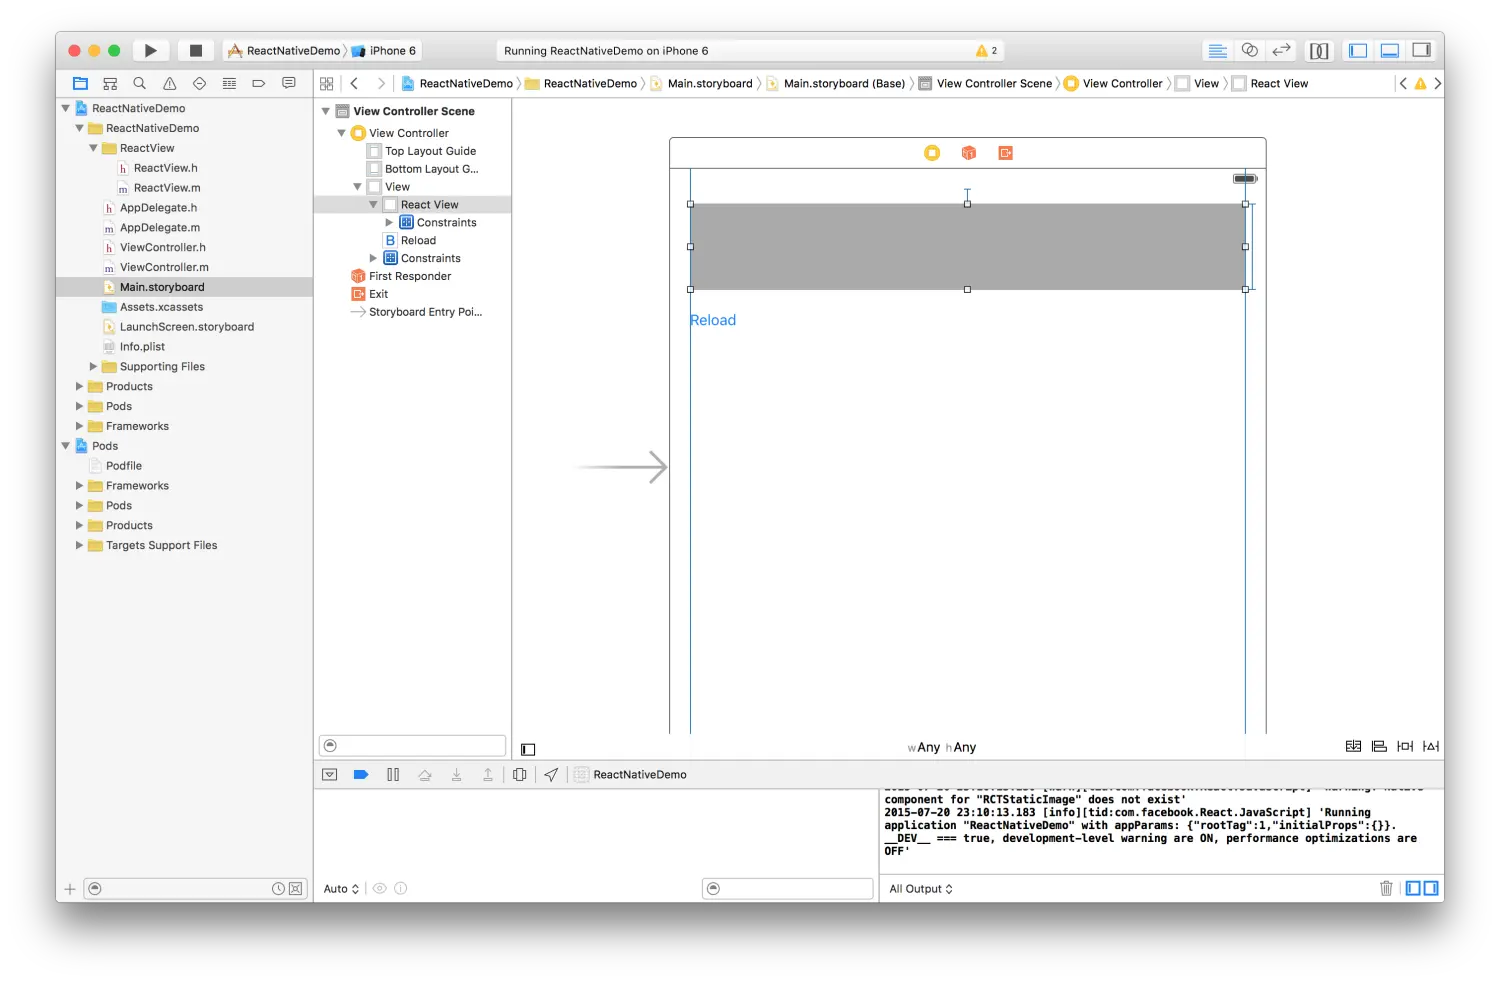The width and height of the screenshot is (1500, 982).
Task: Select First Responder cube in scene dock
Action: 968,153
